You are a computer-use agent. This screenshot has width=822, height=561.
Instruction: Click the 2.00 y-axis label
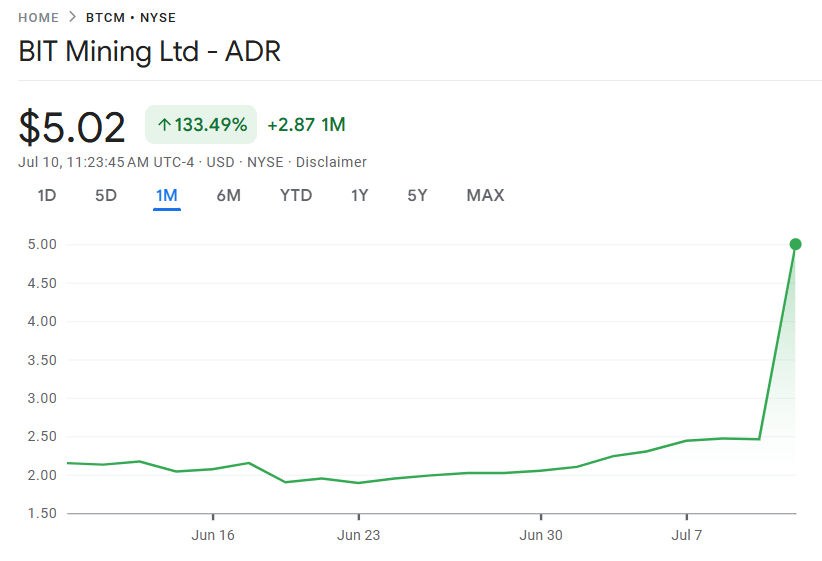click(x=42, y=475)
